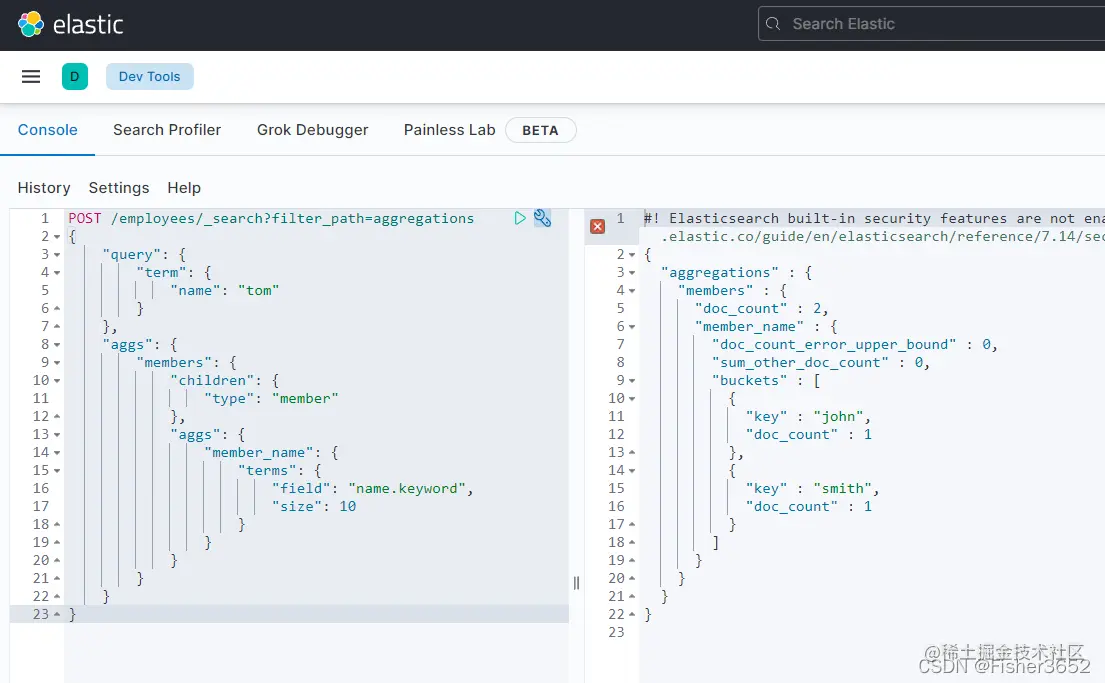Click the "key" : "john" output line
The height and width of the screenshot is (683, 1105).
[x=808, y=417]
